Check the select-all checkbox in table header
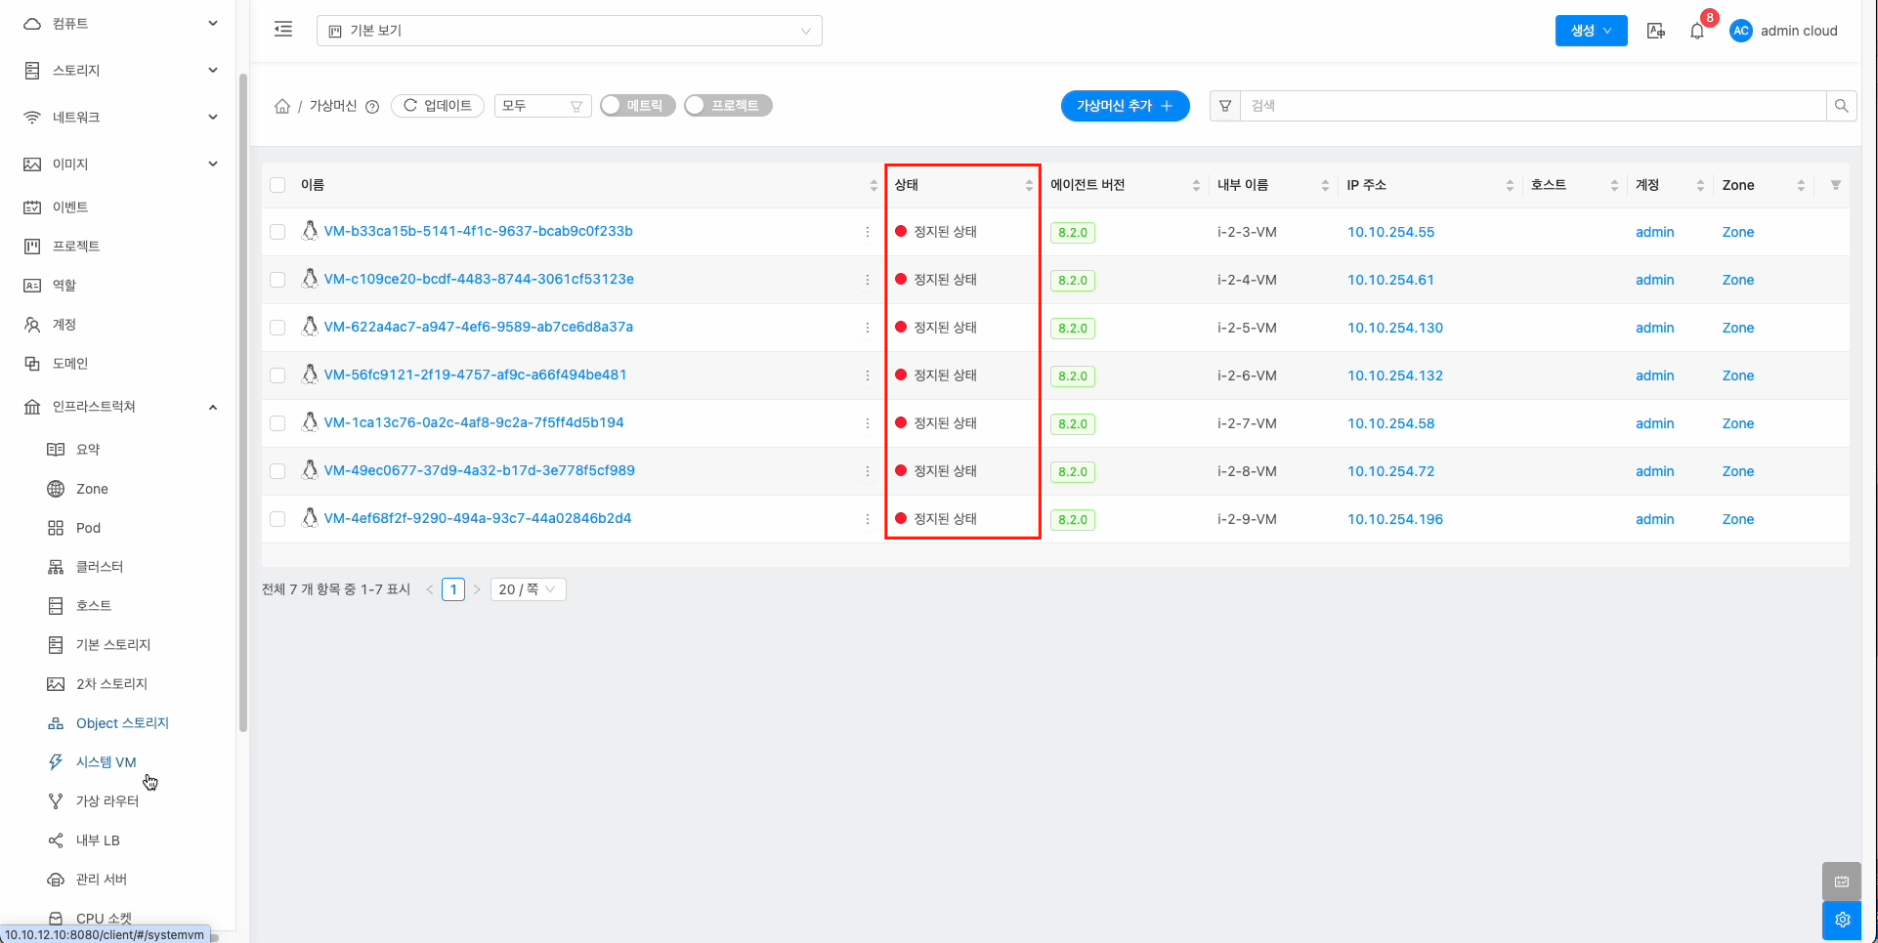This screenshot has height=943, width=1878. [x=278, y=185]
